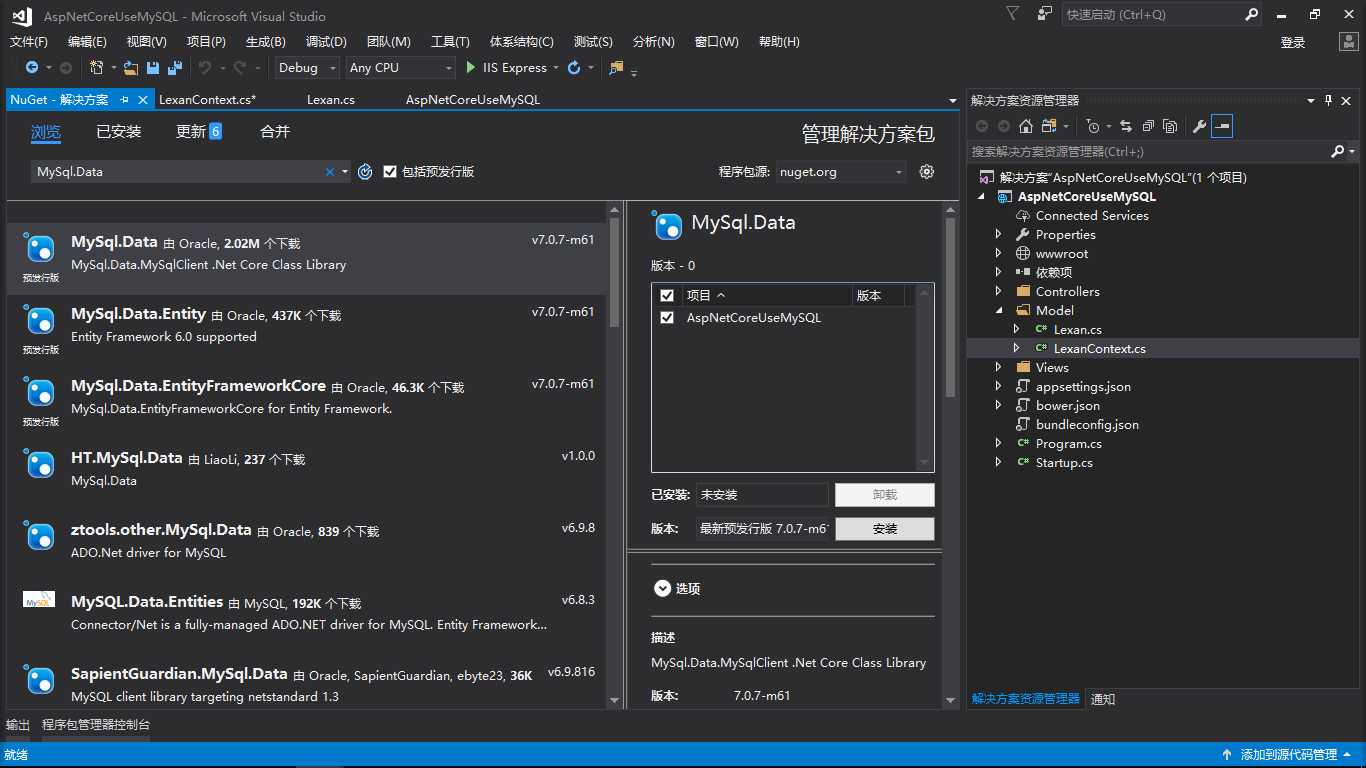Open the Debug configuration dropdown
The image size is (1366, 768).
307,68
